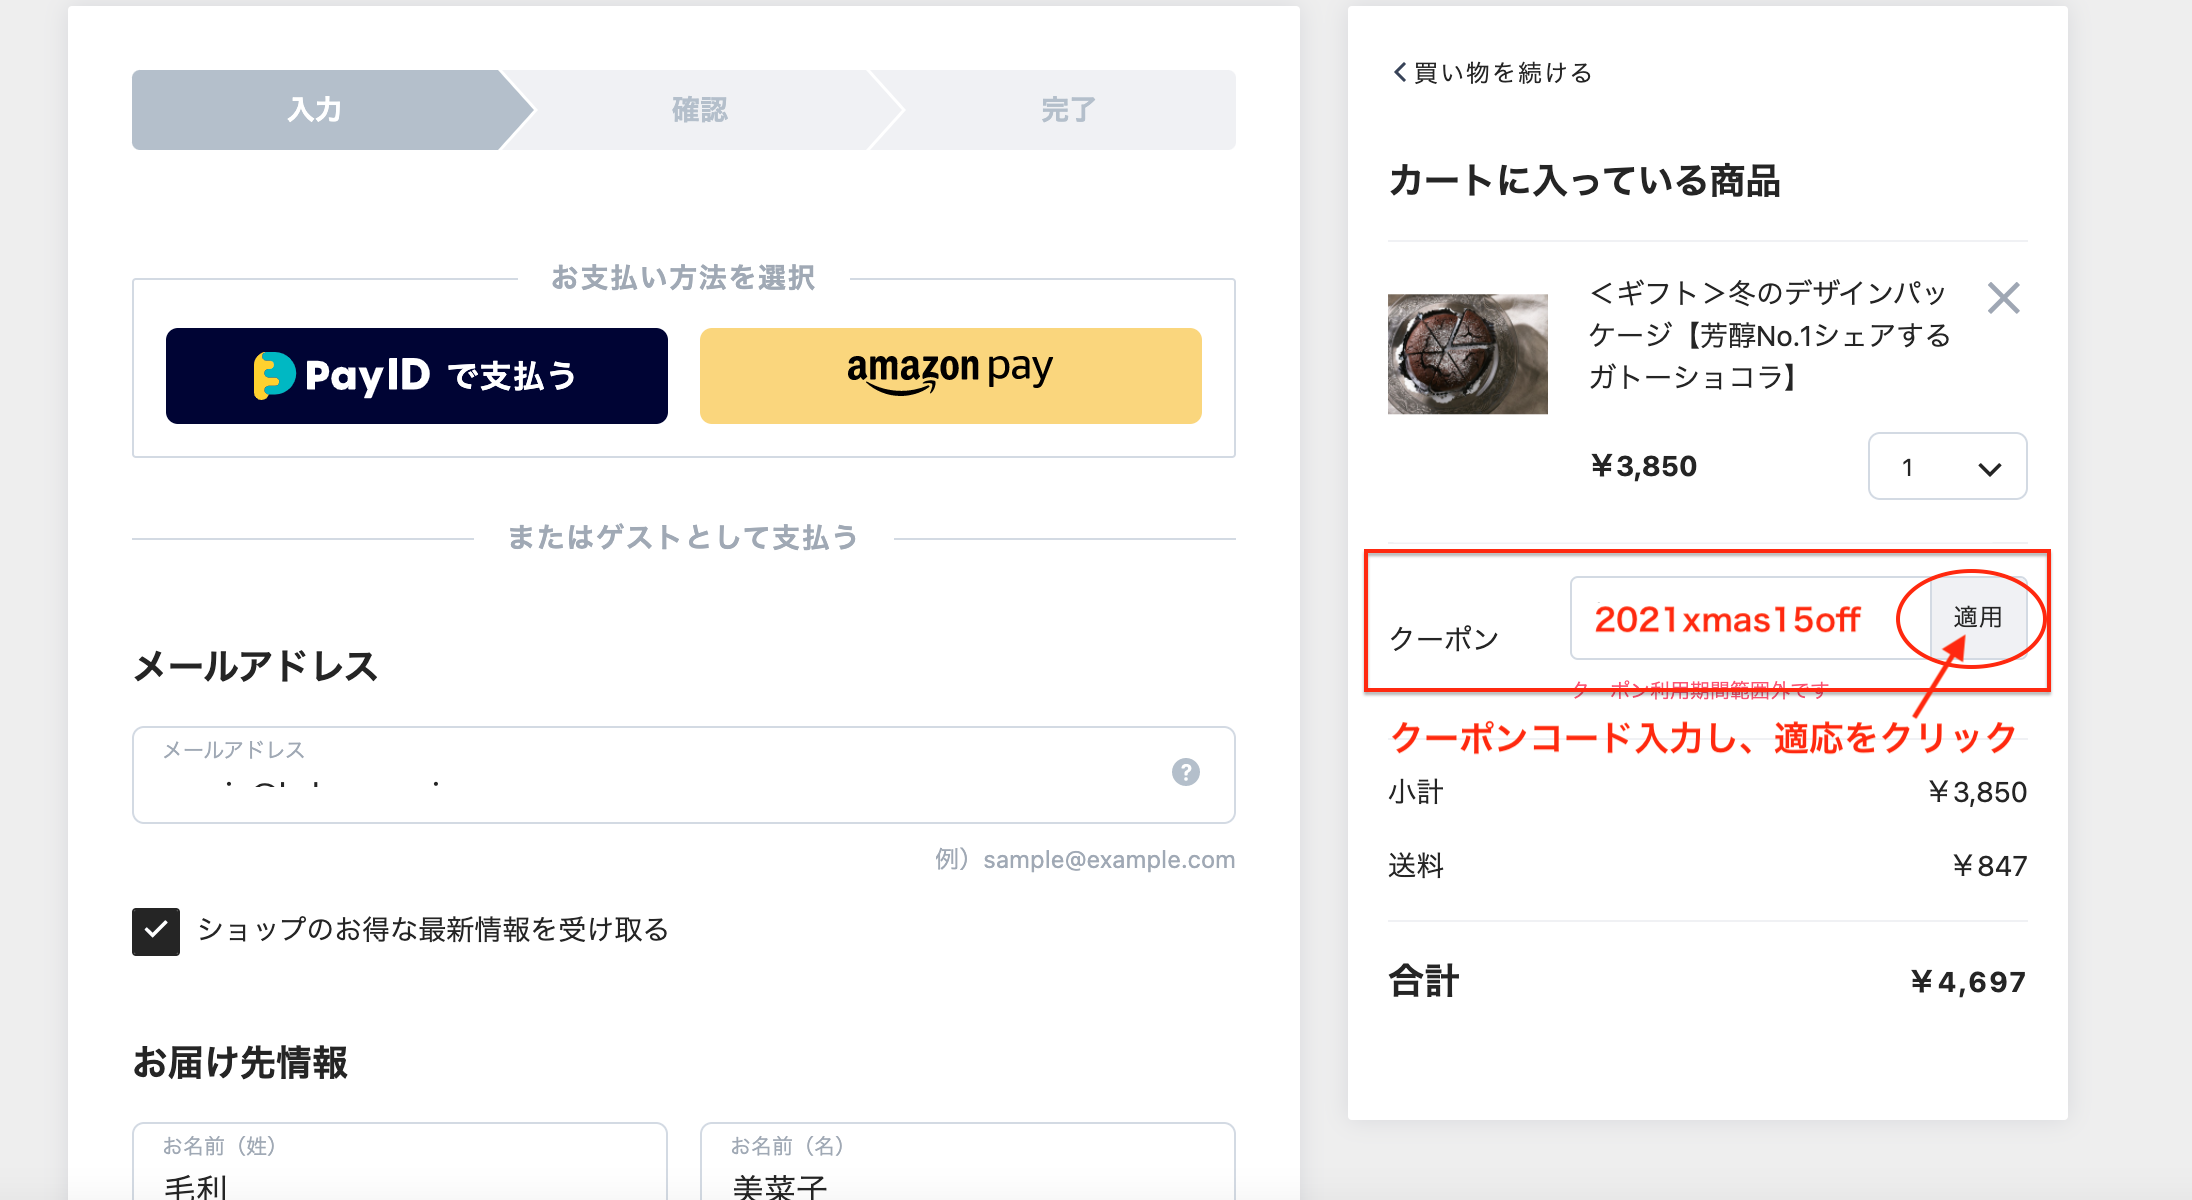The height and width of the screenshot is (1200, 2192).
Task: Open the quantity dropdown showing 1
Action: click(x=1947, y=467)
